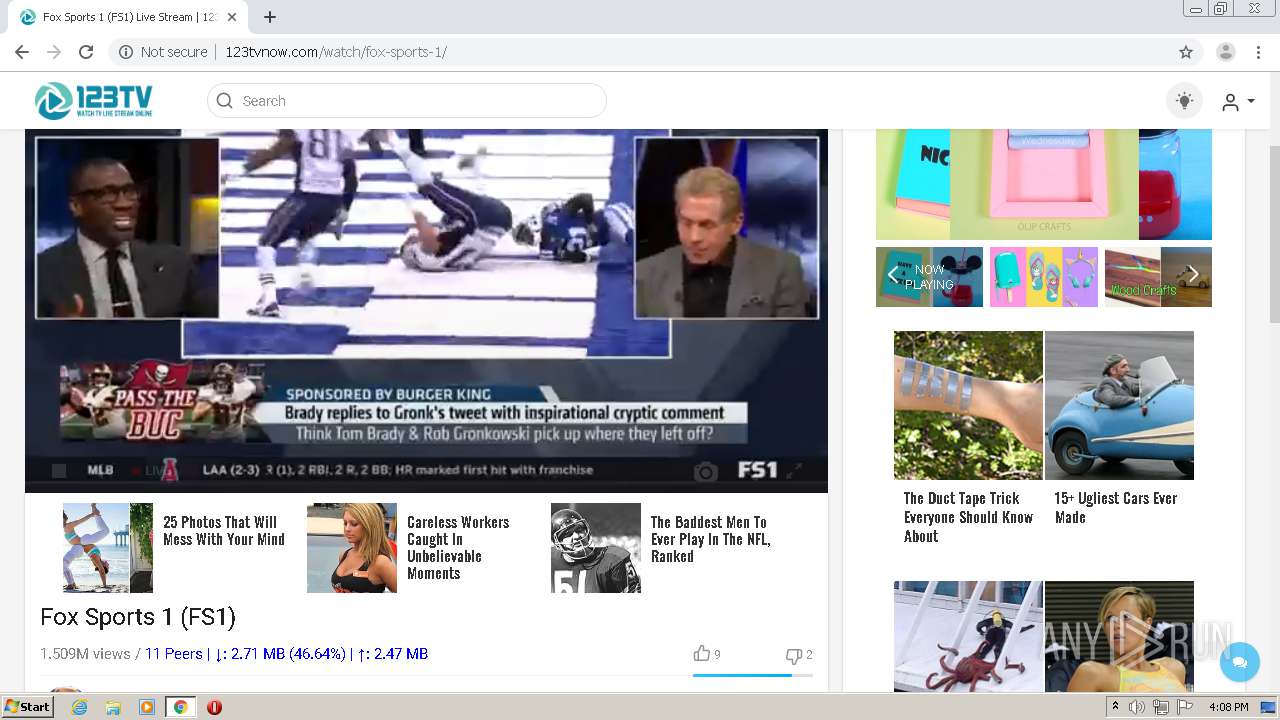This screenshot has height=720, width=1280.
Task: Click the 123TV site logo
Action: 94,100
